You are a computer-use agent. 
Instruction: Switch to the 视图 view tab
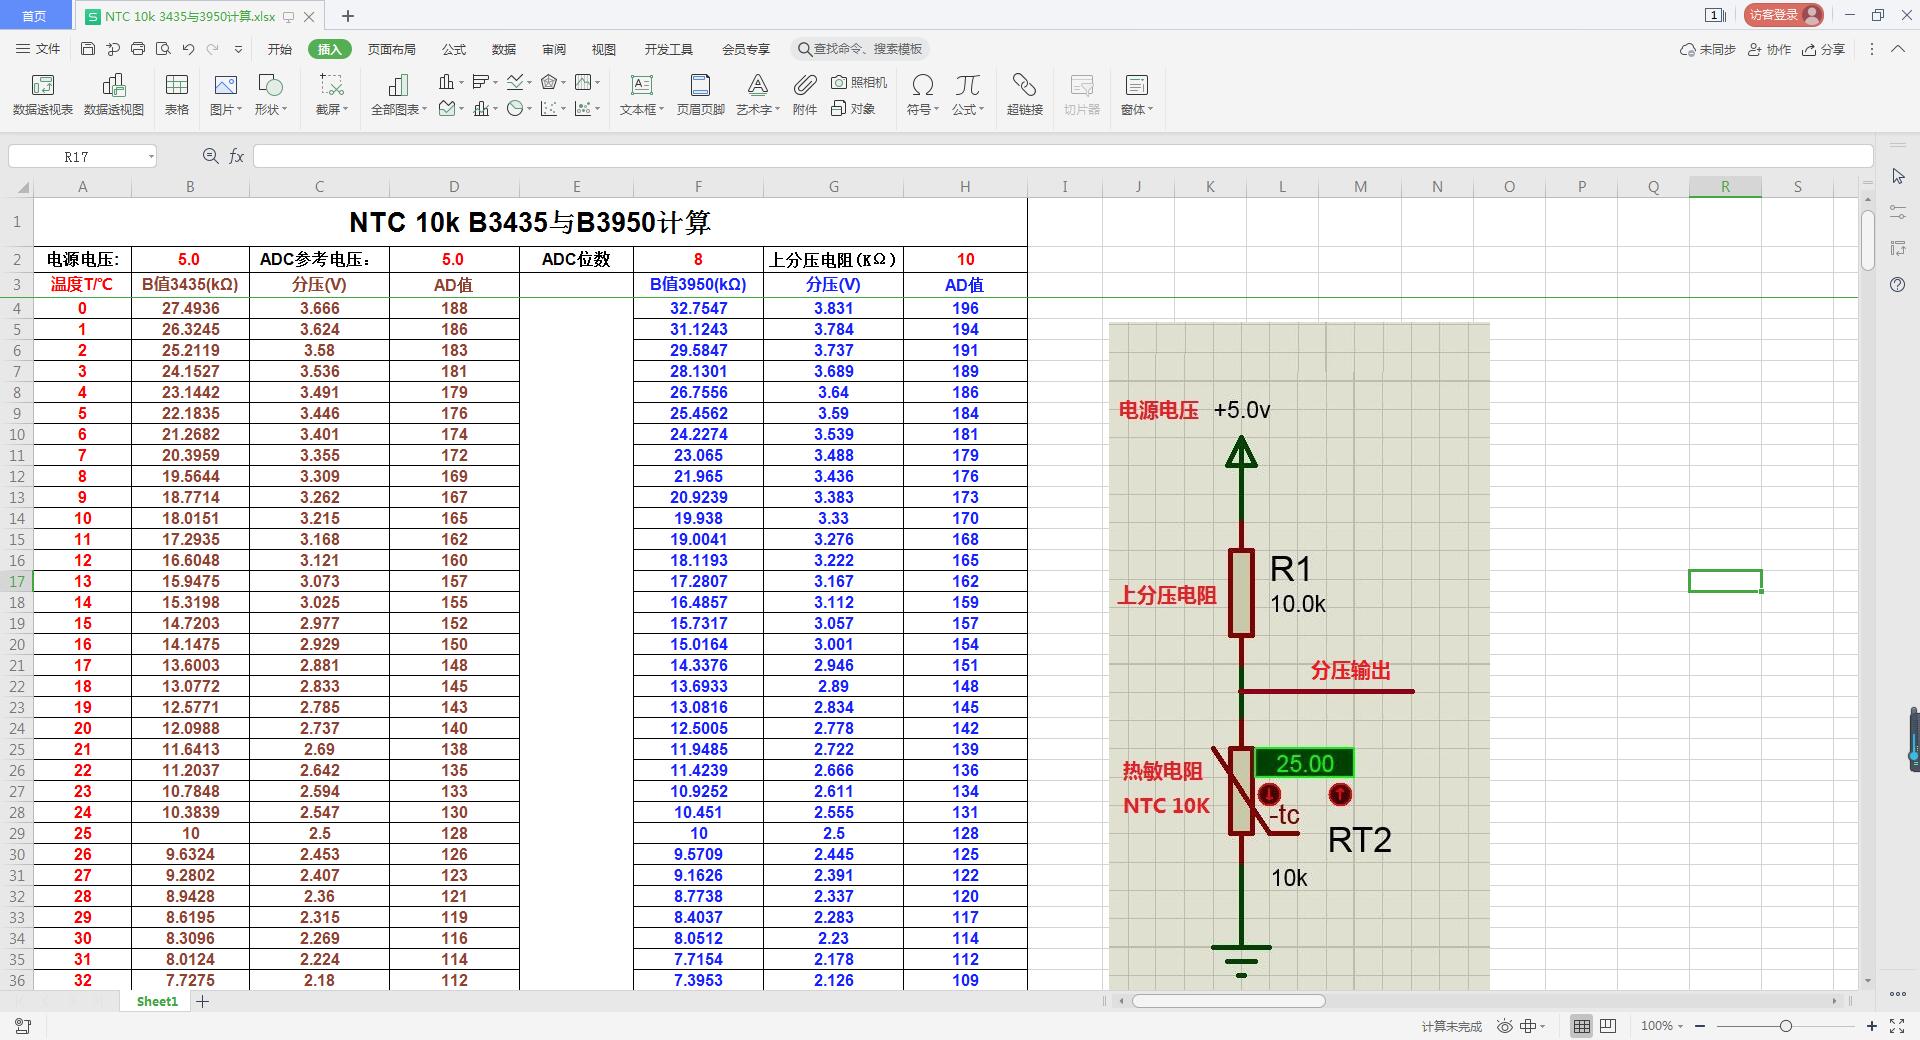604,49
